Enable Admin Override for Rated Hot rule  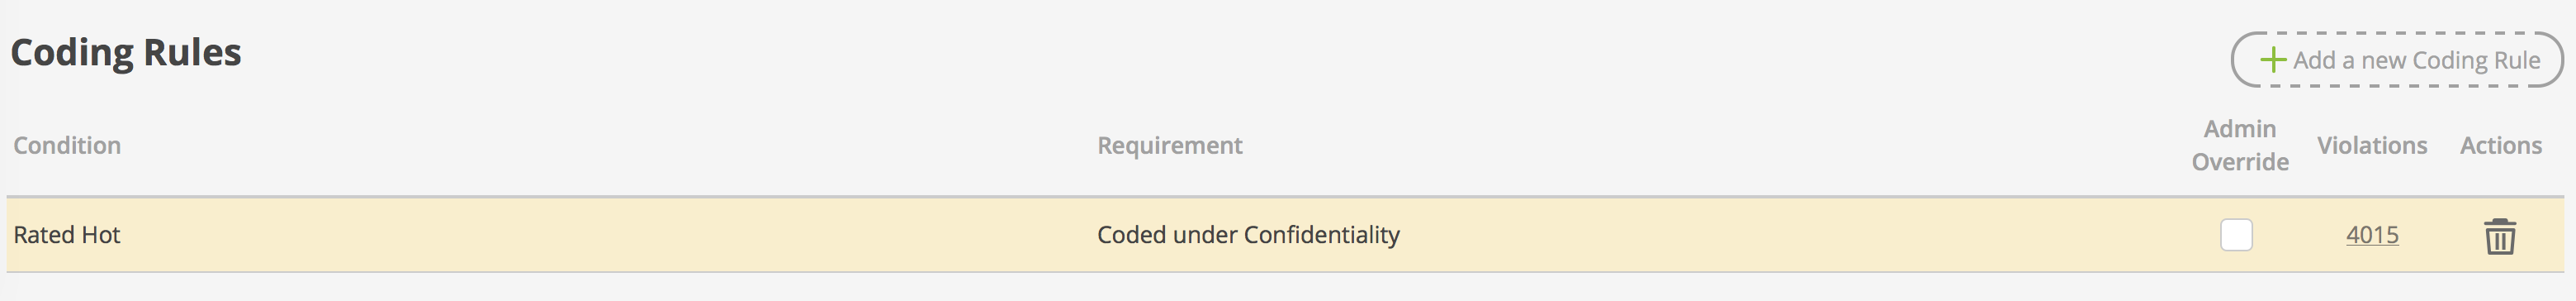click(2236, 235)
